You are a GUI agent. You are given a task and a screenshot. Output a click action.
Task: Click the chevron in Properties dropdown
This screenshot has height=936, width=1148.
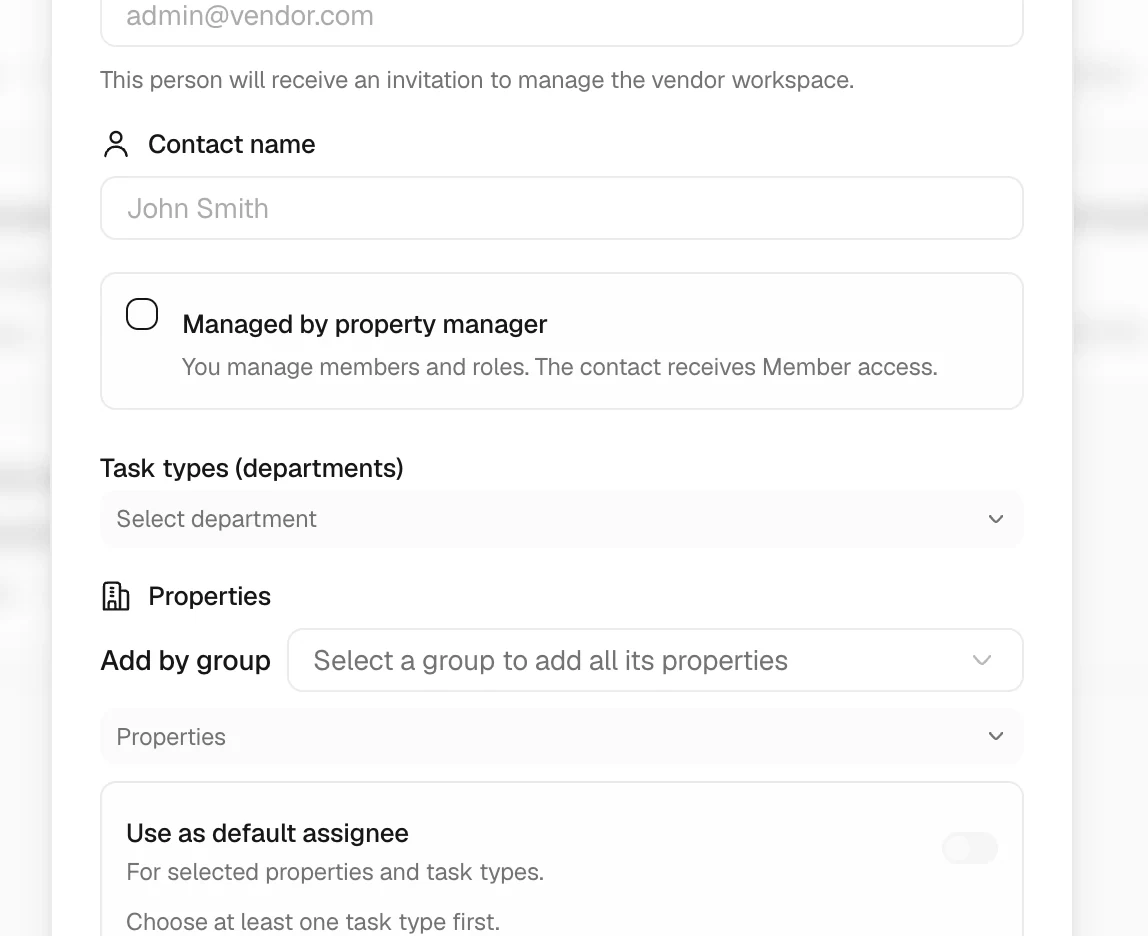coord(996,736)
